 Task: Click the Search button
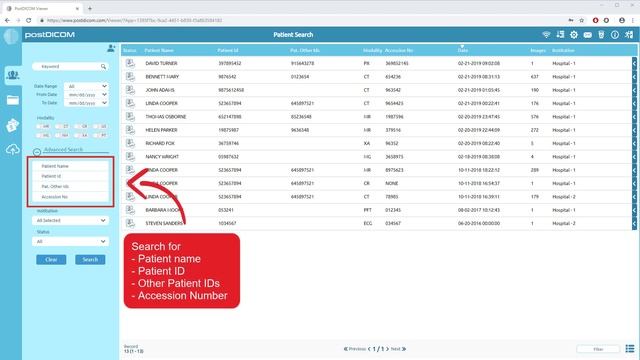point(90,260)
